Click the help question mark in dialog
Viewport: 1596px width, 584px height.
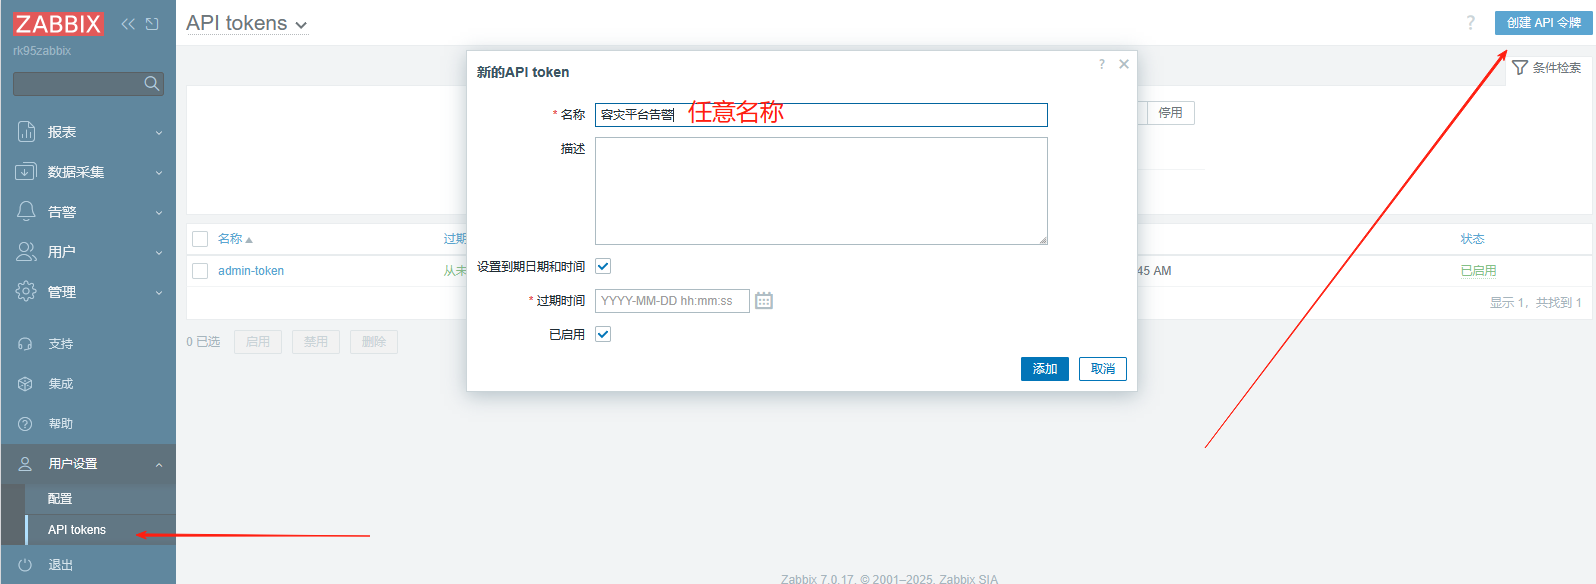tap(1102, 64)
